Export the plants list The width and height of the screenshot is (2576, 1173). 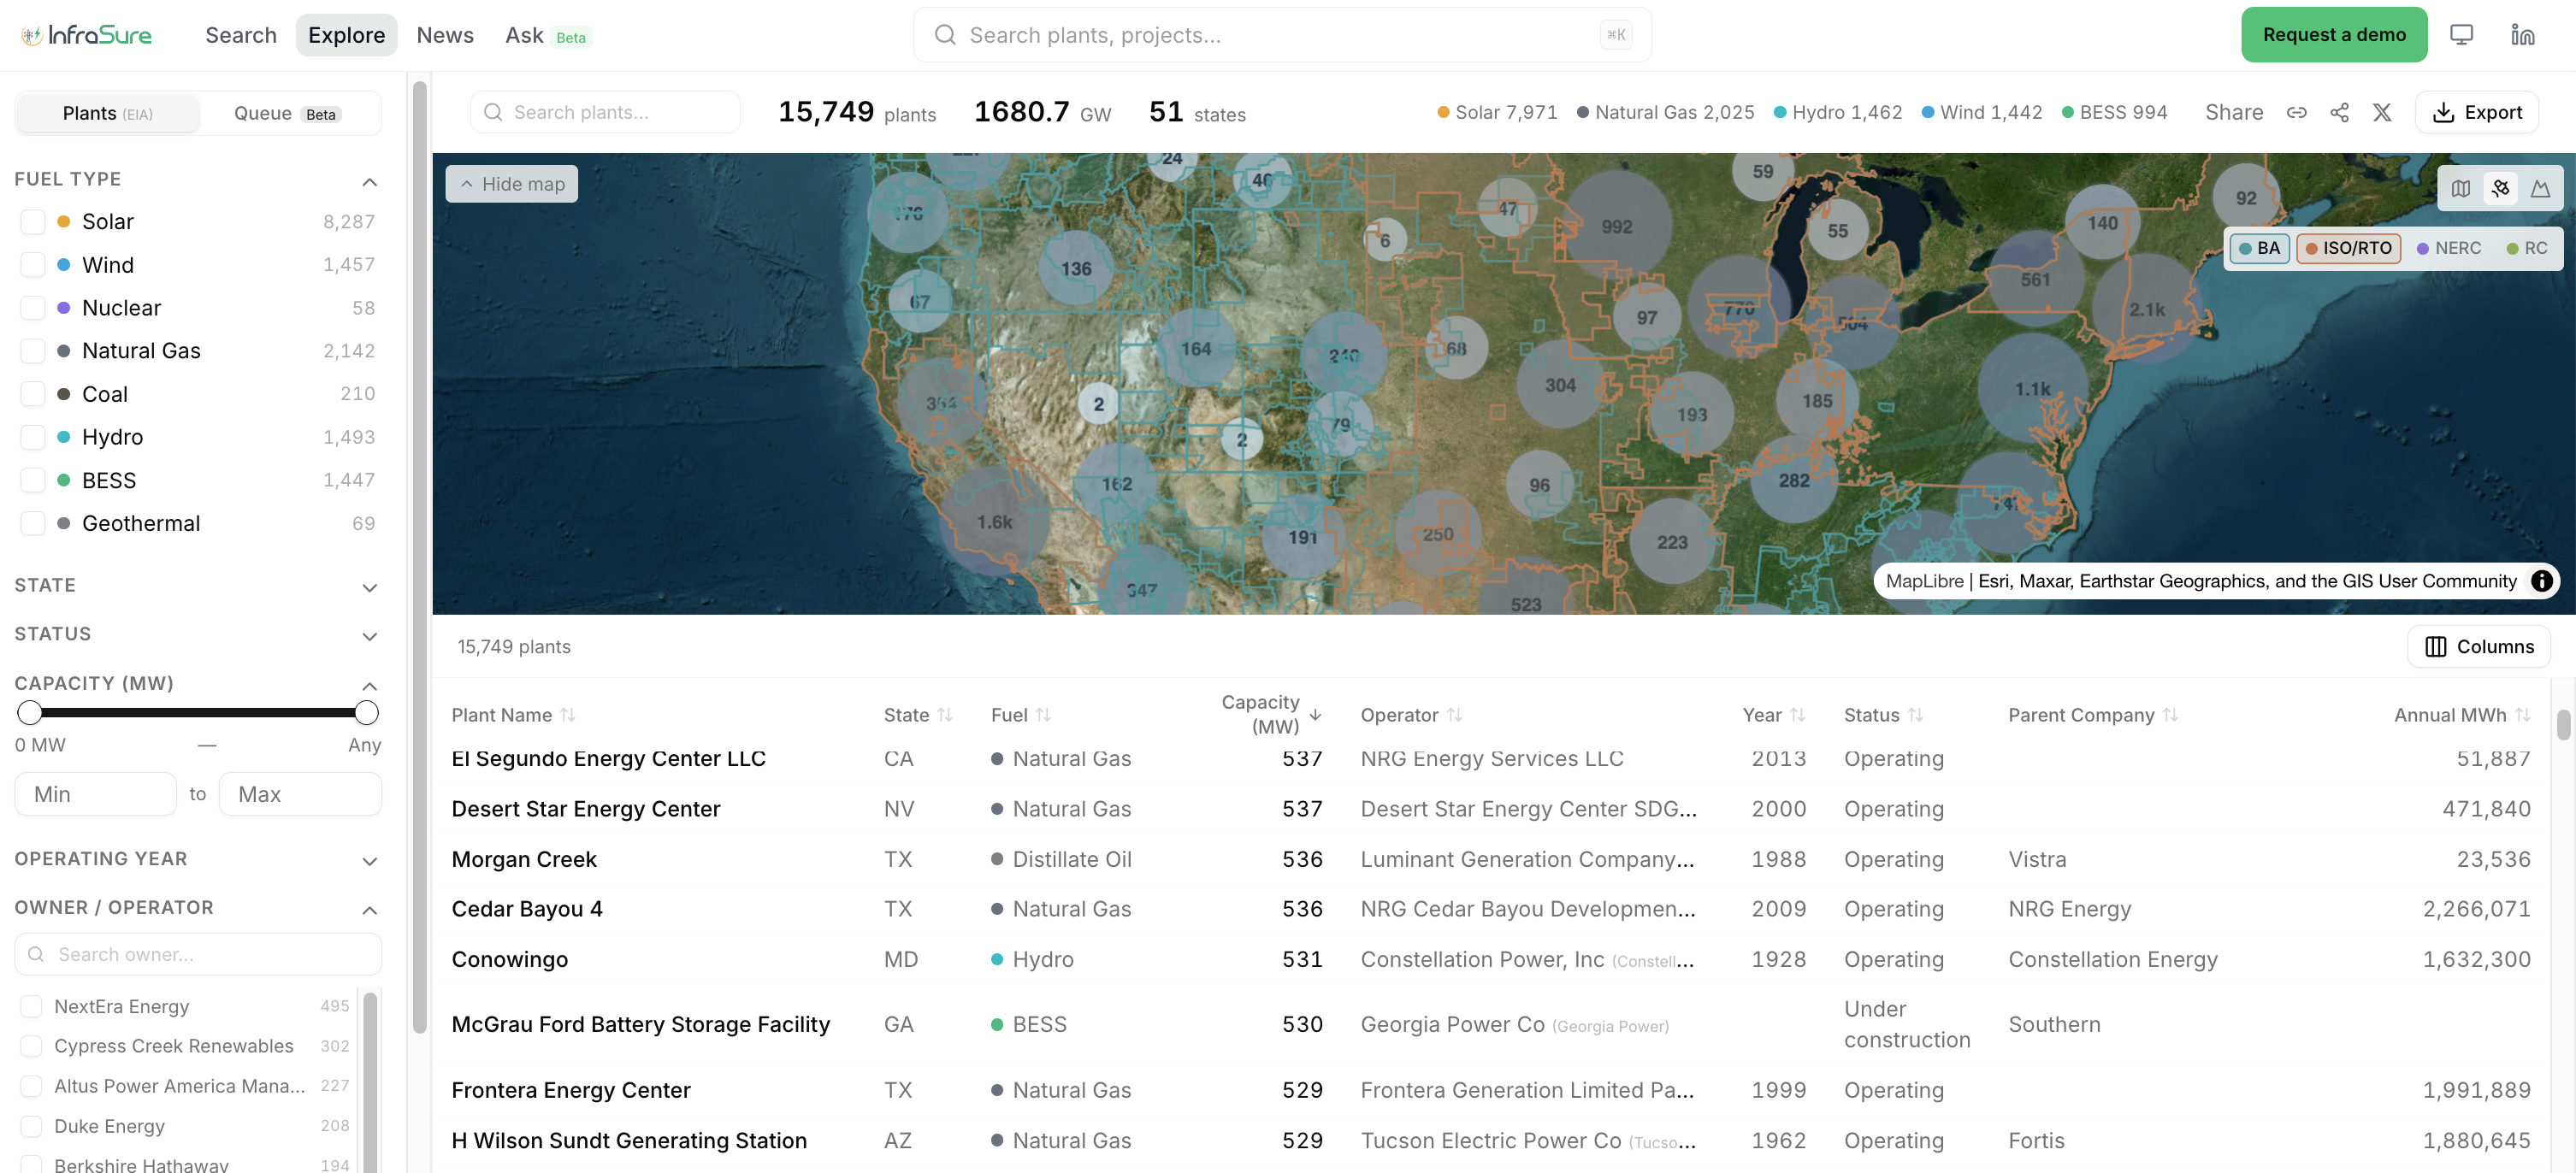point(2476,113)
